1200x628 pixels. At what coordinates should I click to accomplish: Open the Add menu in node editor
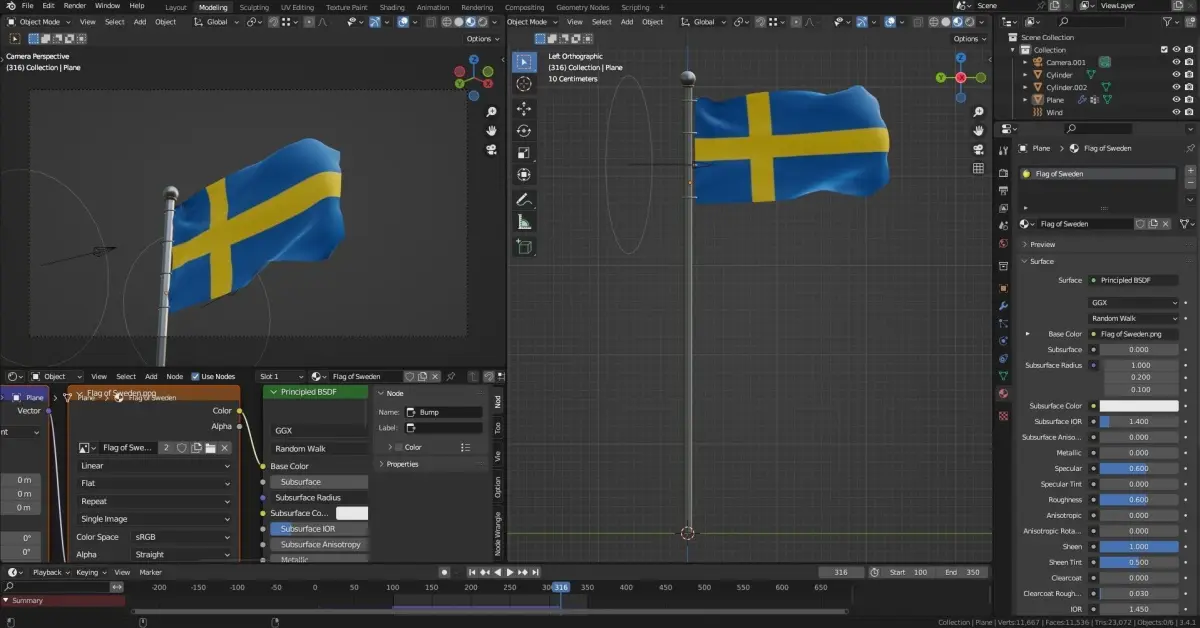[151, 376]
